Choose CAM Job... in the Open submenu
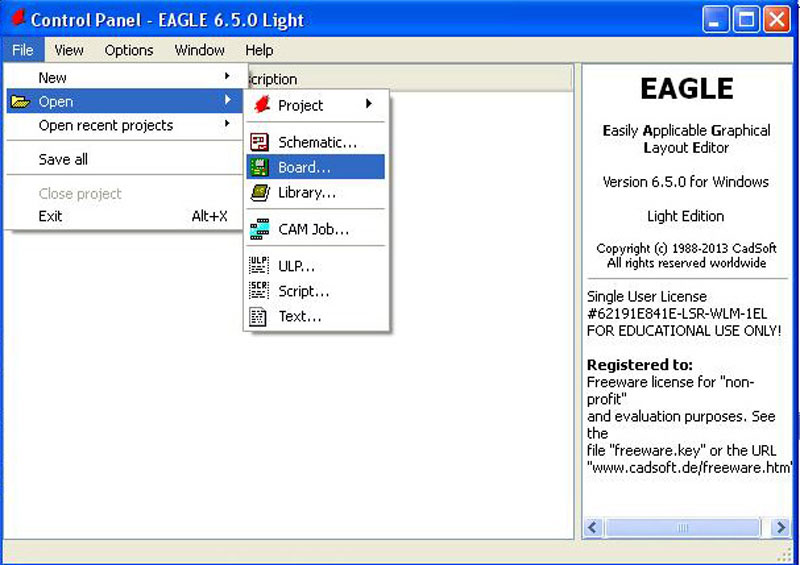 tap(316, 229)
